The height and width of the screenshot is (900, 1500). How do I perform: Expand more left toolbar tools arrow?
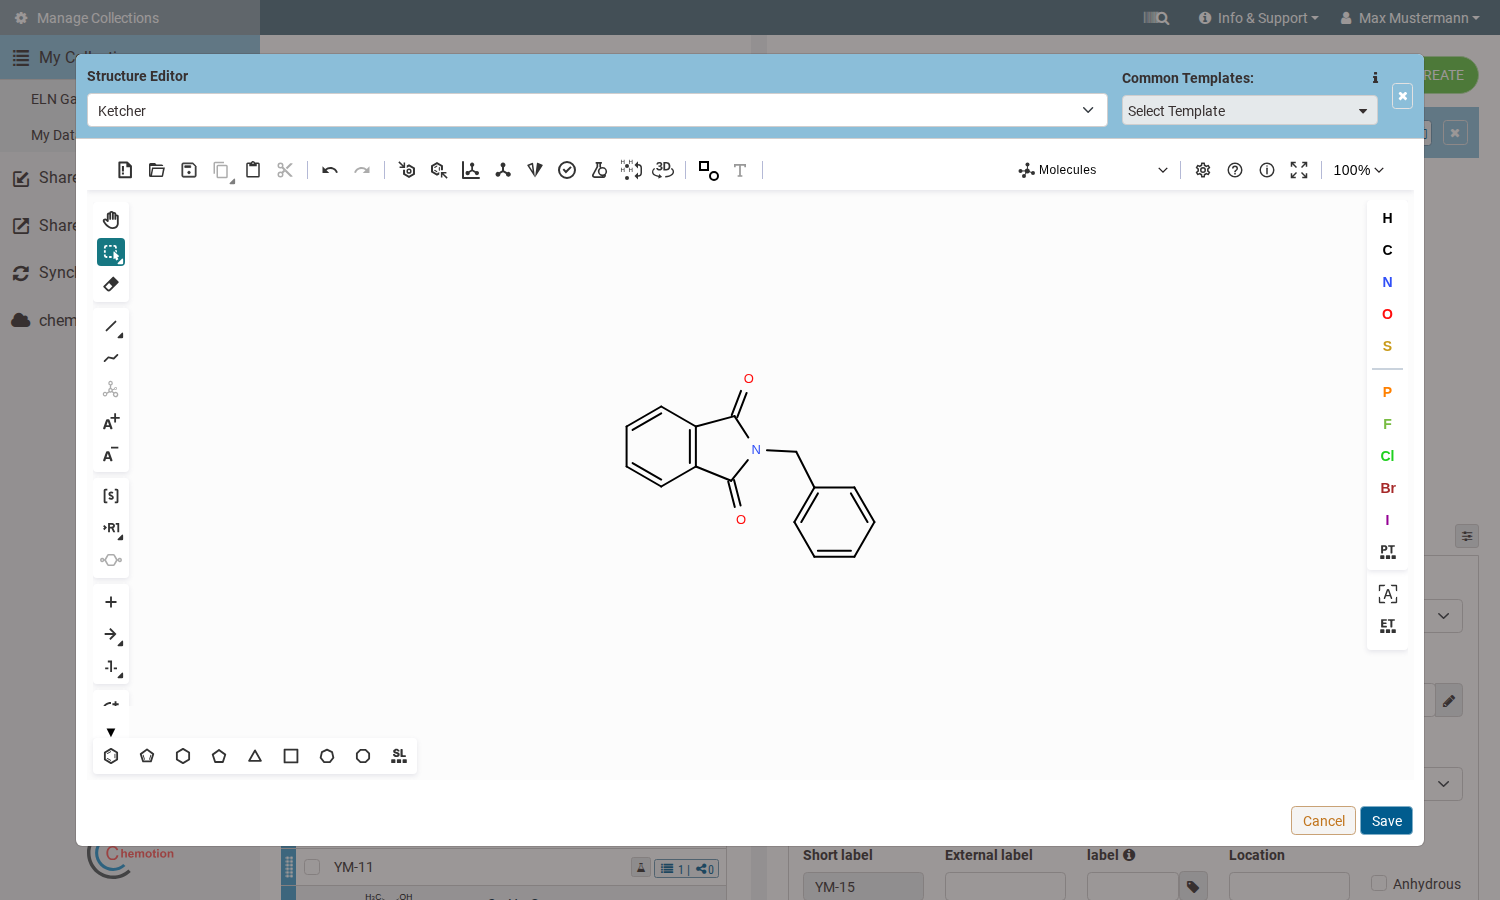tap(111, 732)
